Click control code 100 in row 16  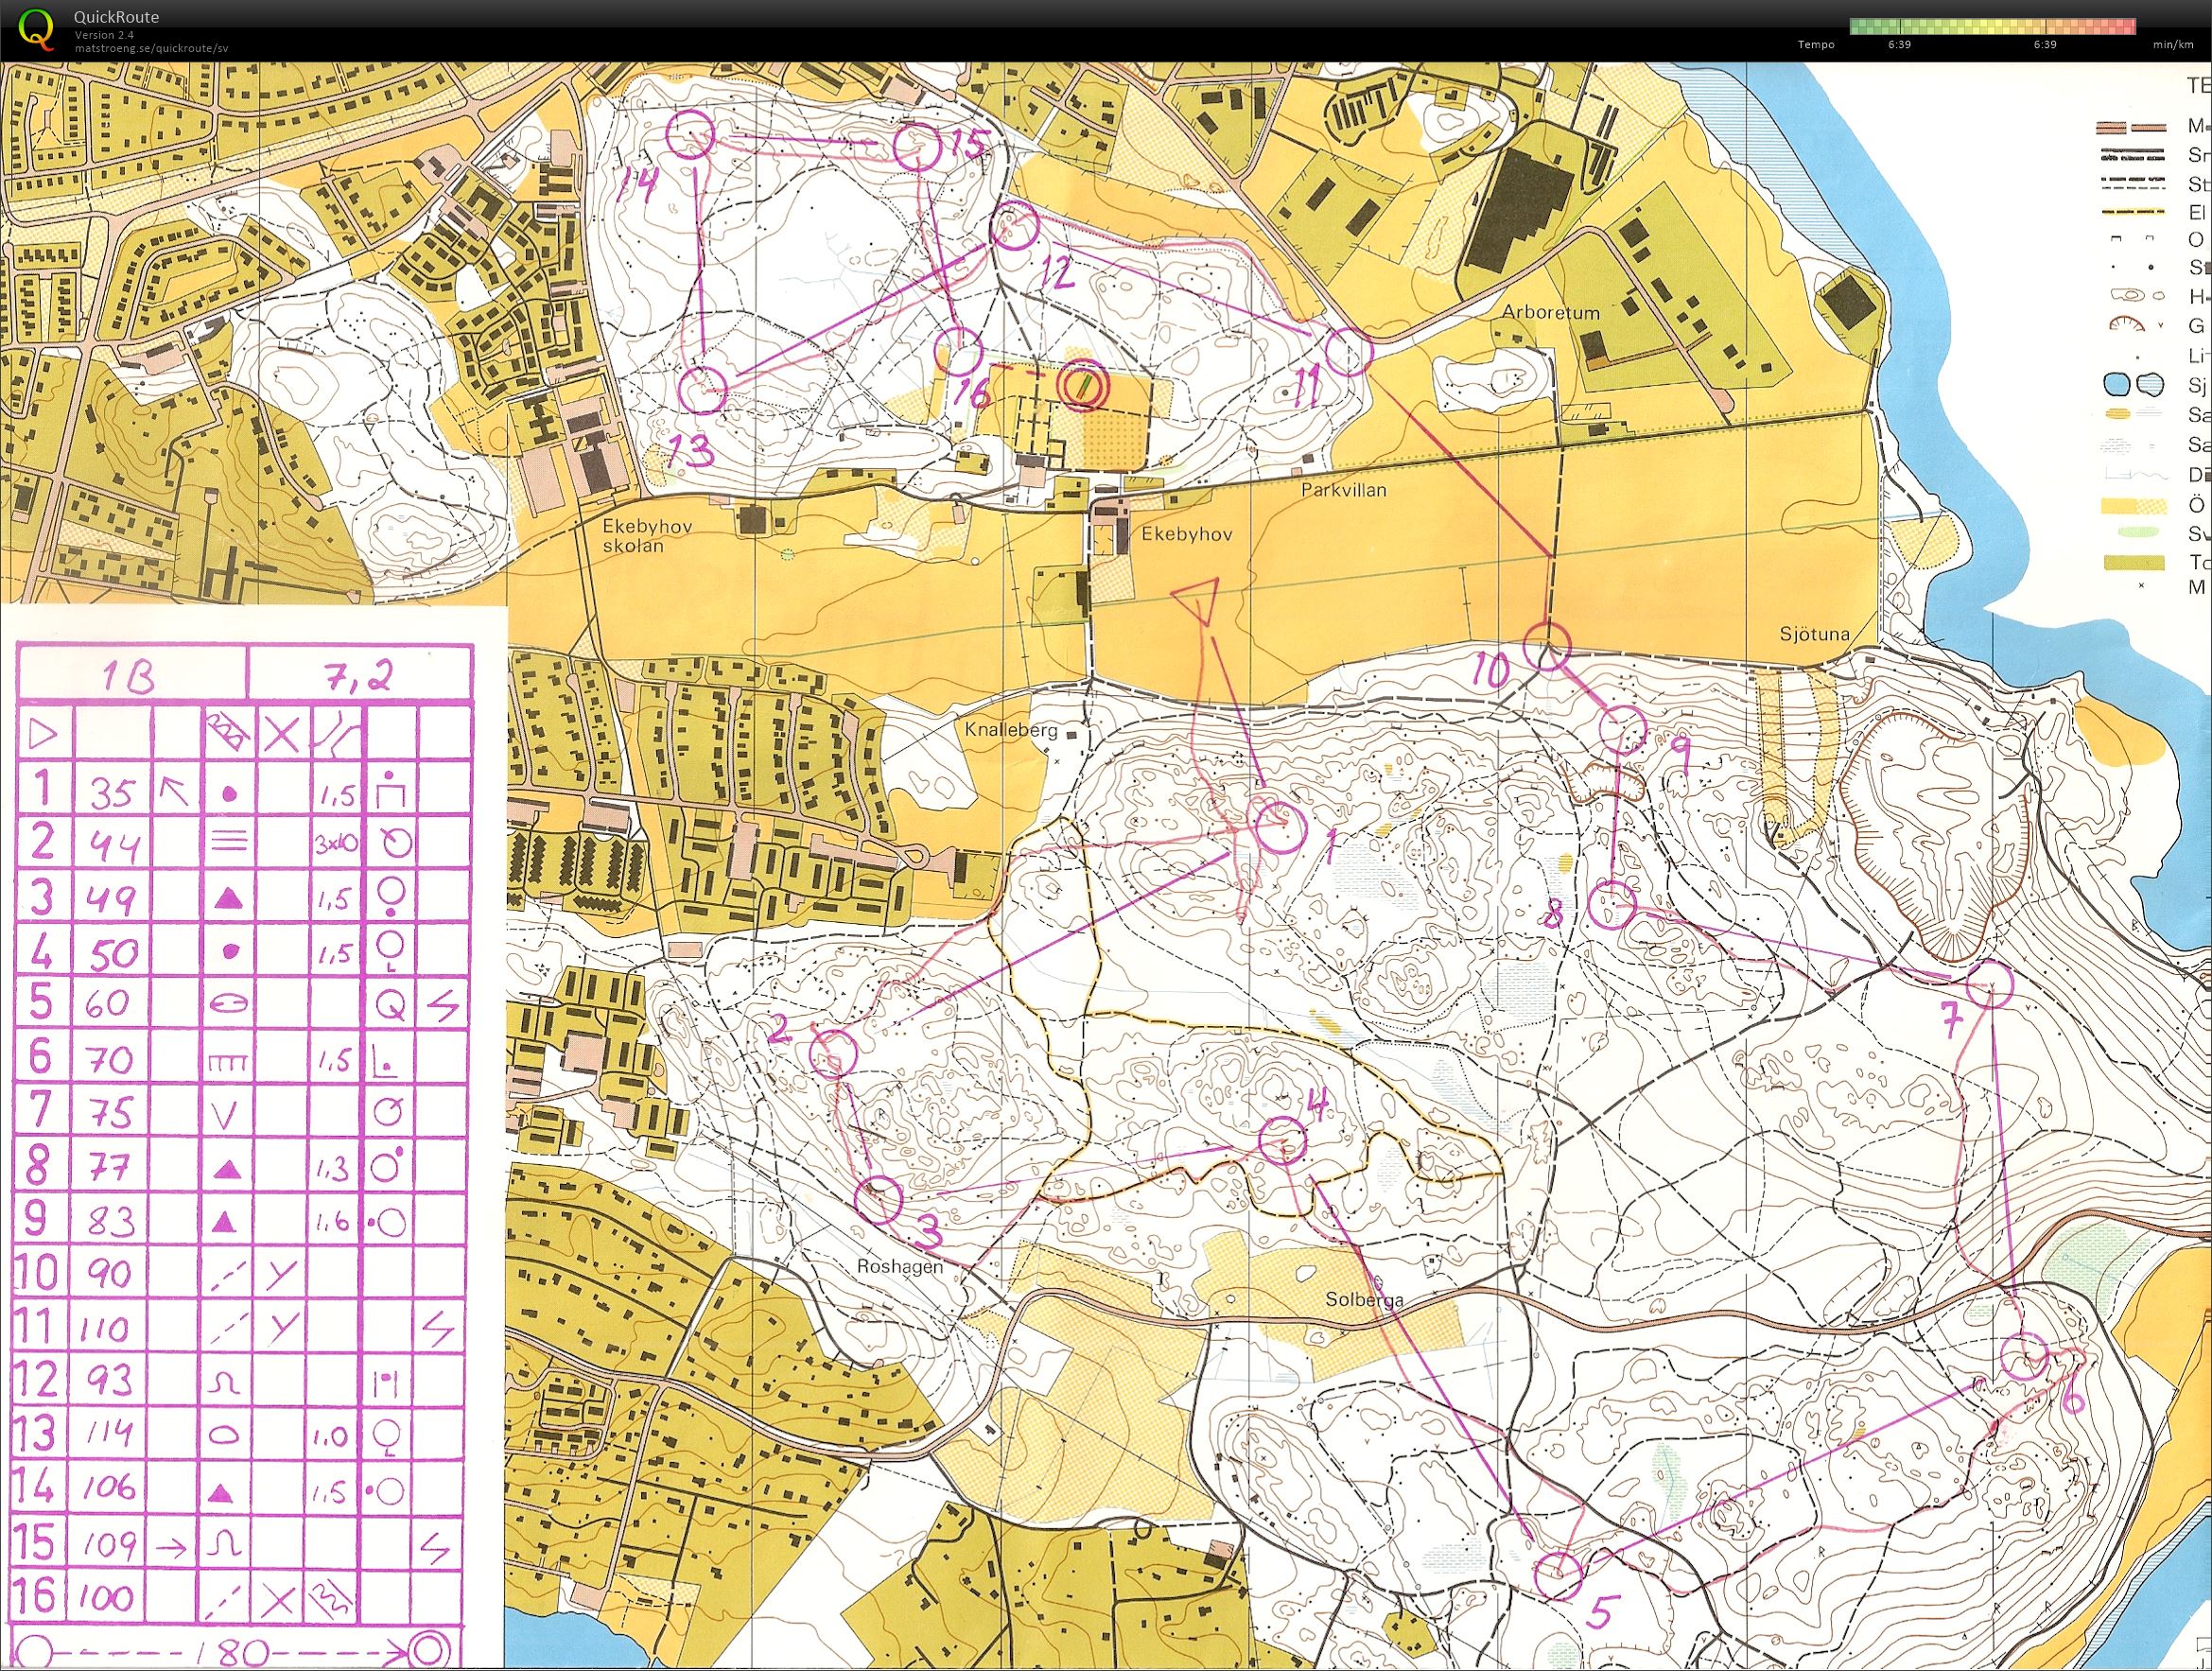tap(107, 1596)
